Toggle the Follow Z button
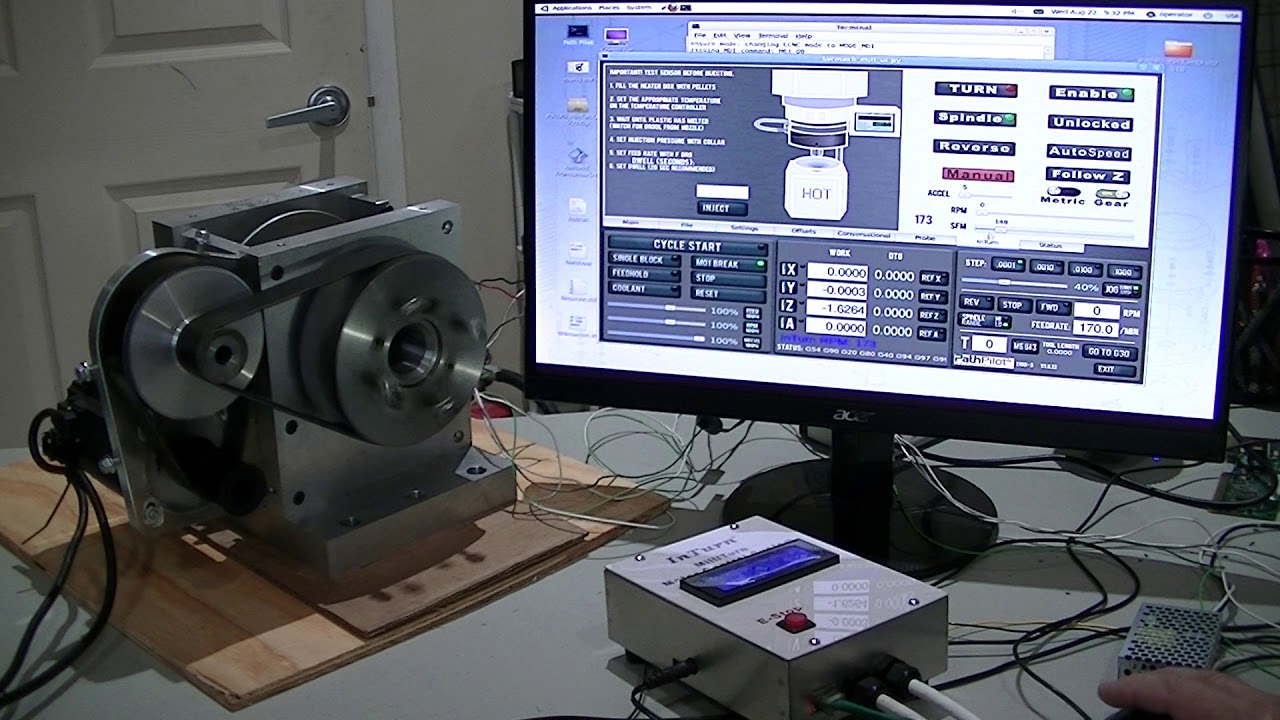This screenshot has height=720, width=1280. (x=1088, y=175)
